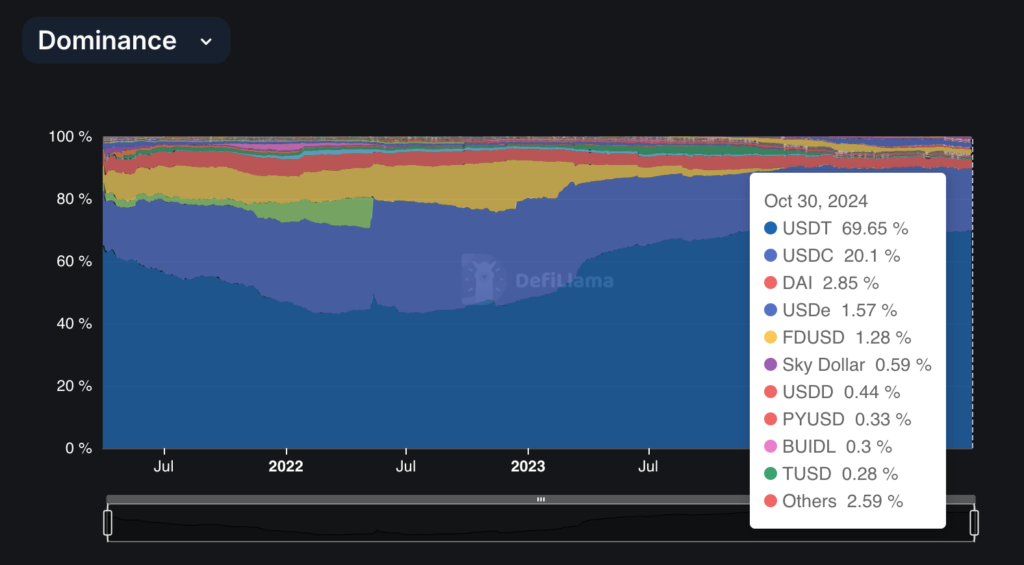Click the chevron arrow beside Dominance
The width and height of the screenshot is (1024, 565).
tap(206, 41)
